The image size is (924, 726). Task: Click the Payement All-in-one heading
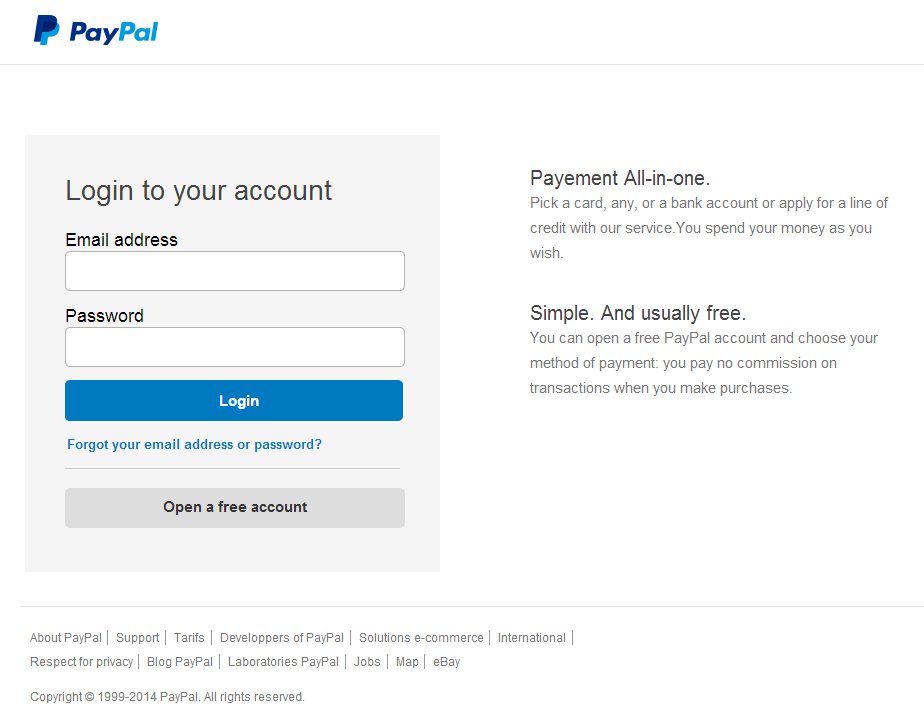(620, 179)
